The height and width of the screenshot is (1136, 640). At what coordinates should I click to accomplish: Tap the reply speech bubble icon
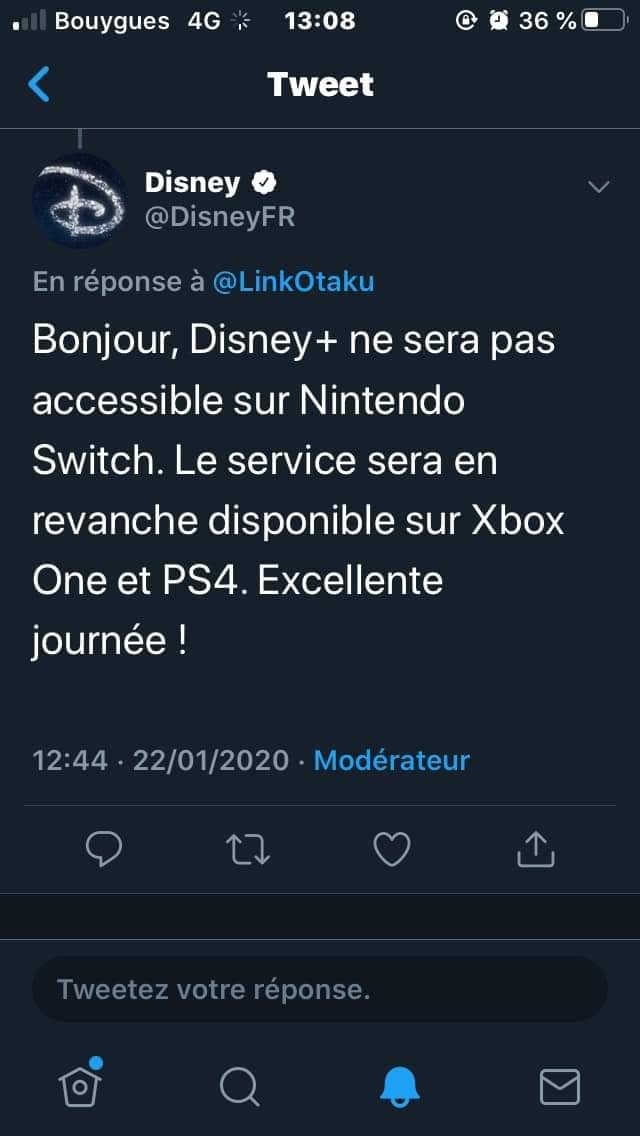click(x=104, y=848)
